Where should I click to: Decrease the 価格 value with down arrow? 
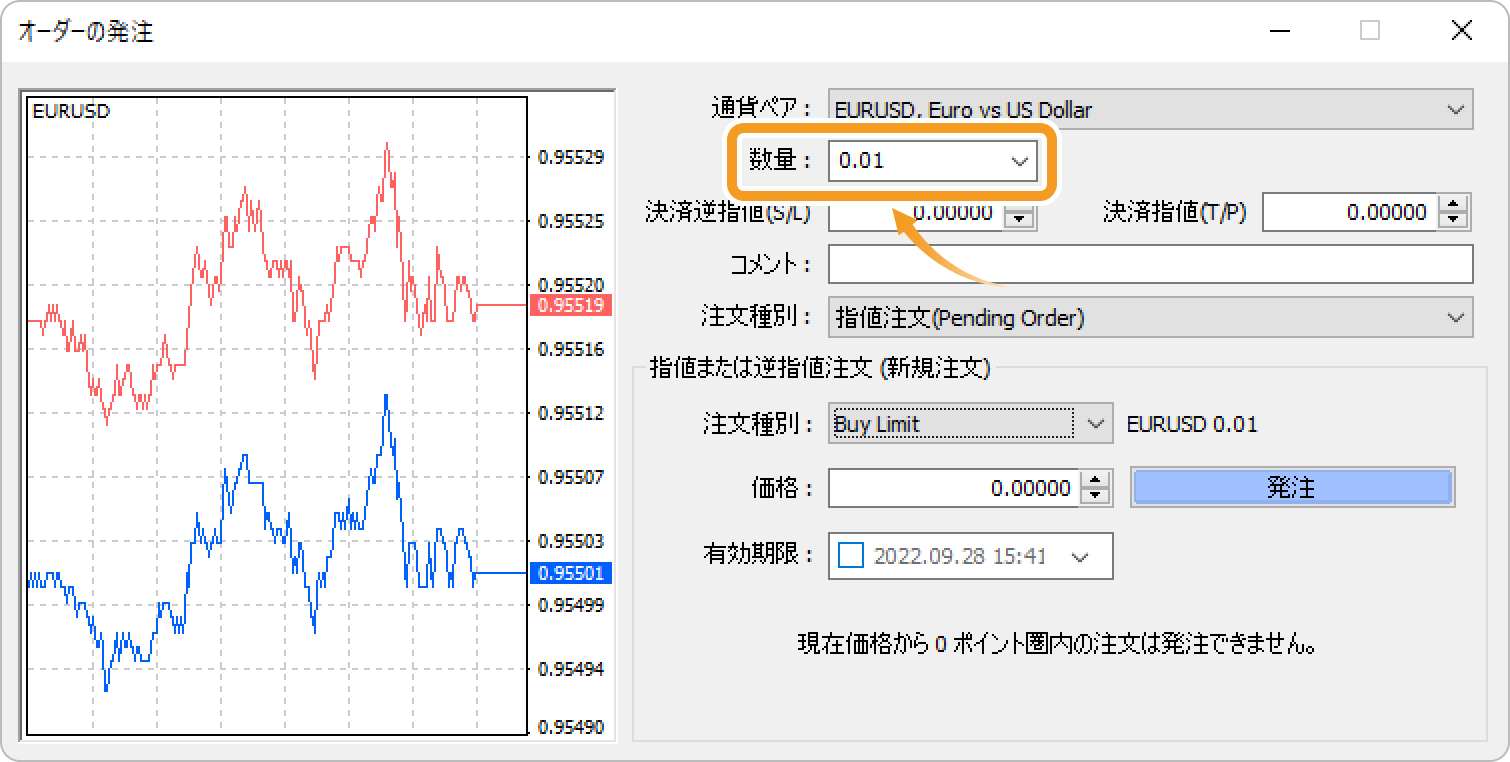(1097, 497)
